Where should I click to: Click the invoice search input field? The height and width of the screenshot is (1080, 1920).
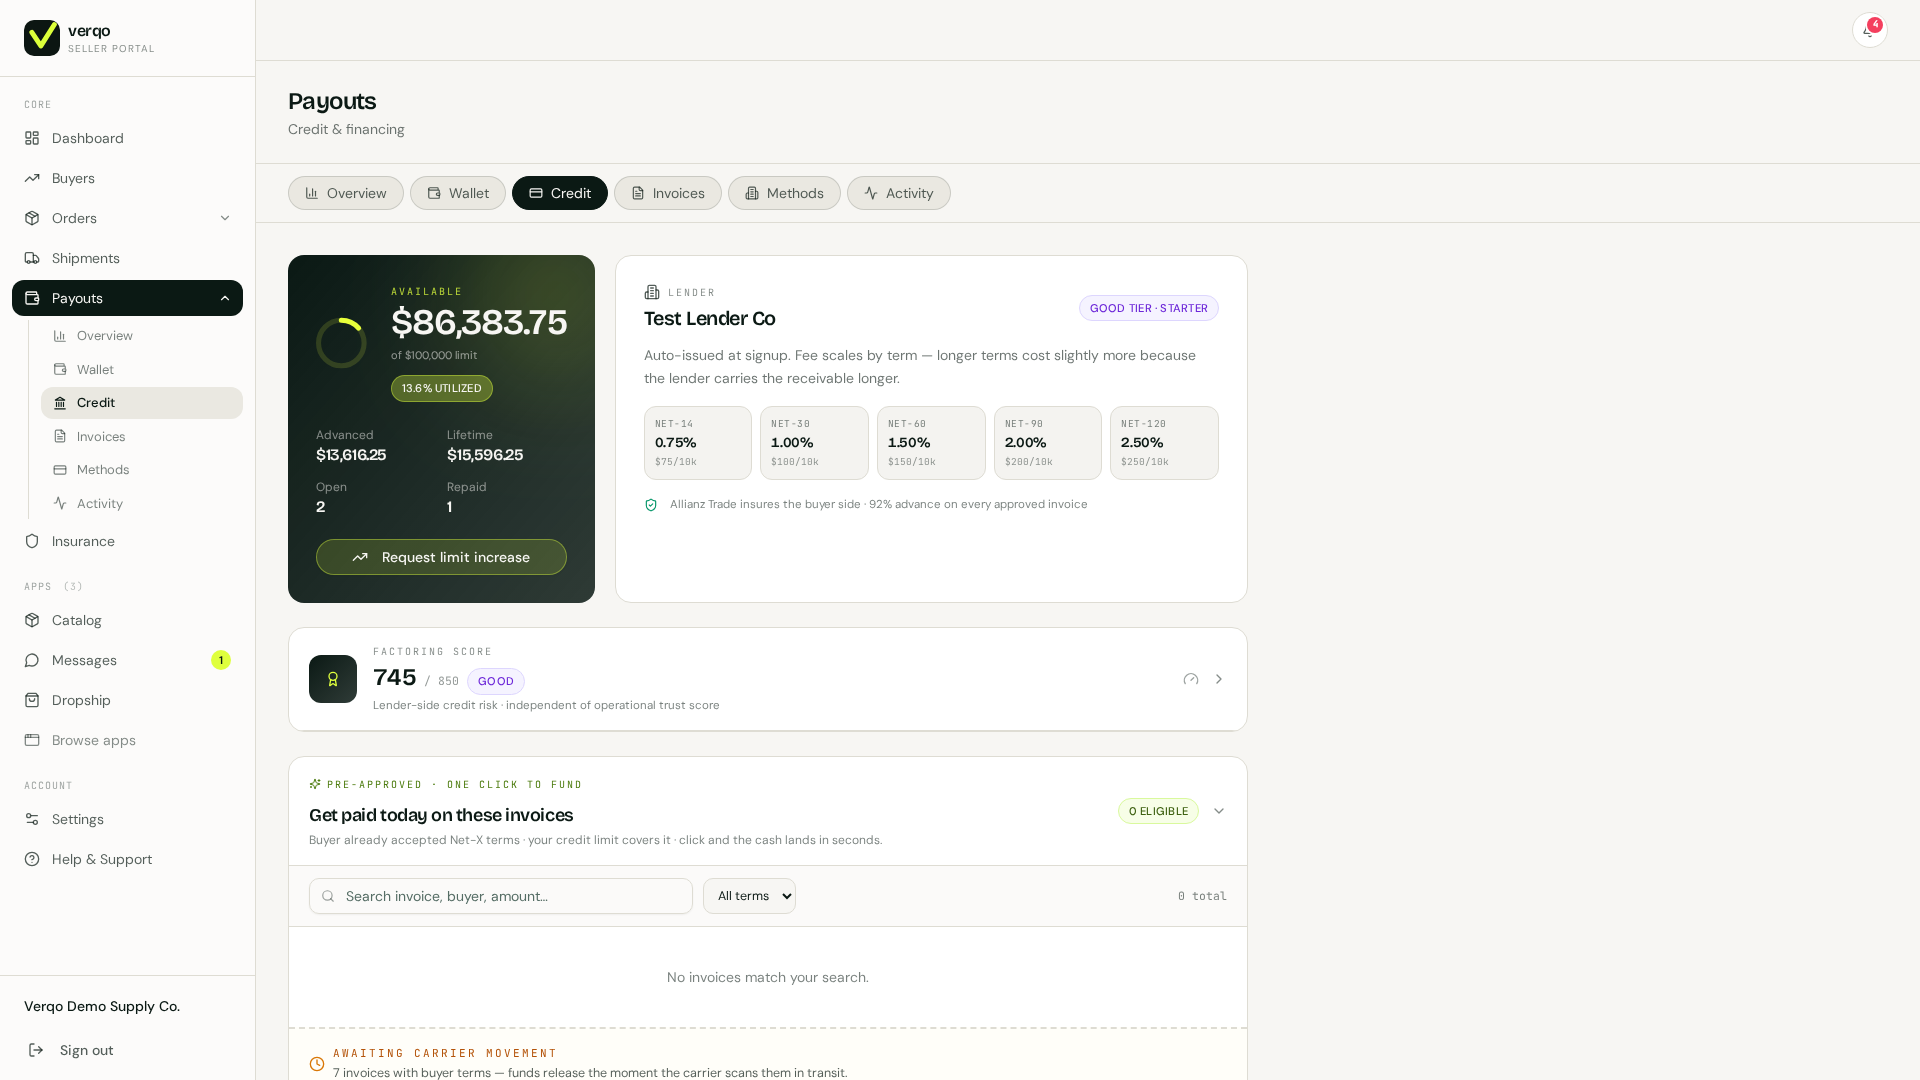(501, 896)
